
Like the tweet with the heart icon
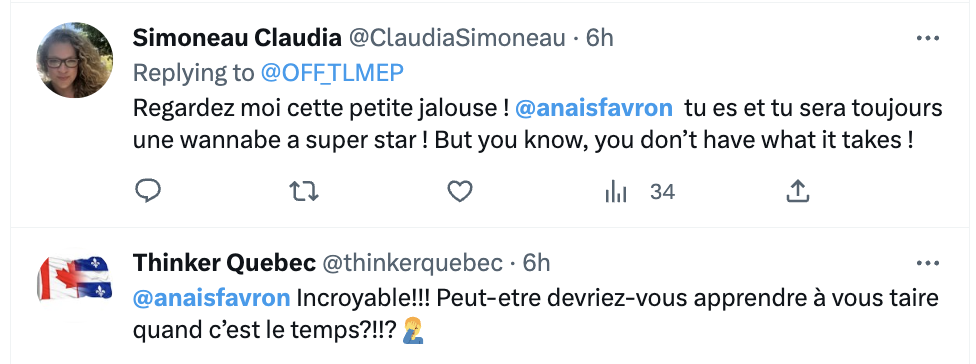[x=460, y=192]
